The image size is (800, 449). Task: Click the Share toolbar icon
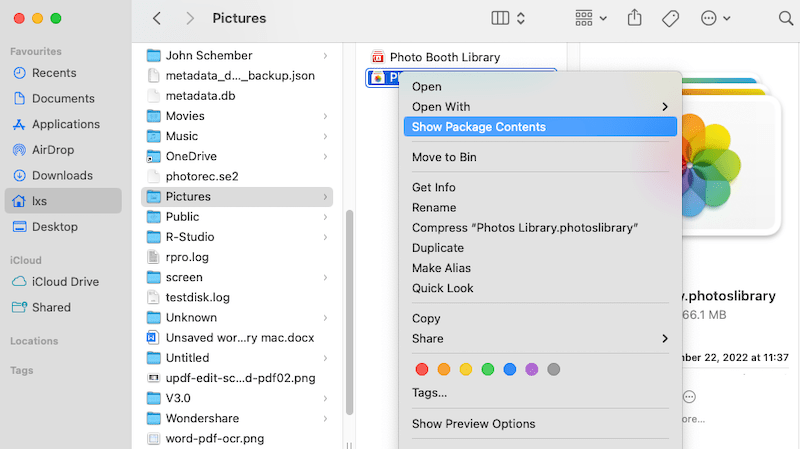tap(635, 18)
